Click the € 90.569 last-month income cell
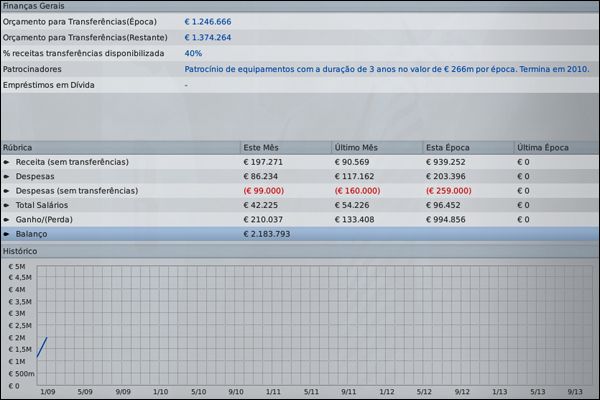The height and width of the screenshot is (400, 600). pyautogui.click(x=352, y=162)
